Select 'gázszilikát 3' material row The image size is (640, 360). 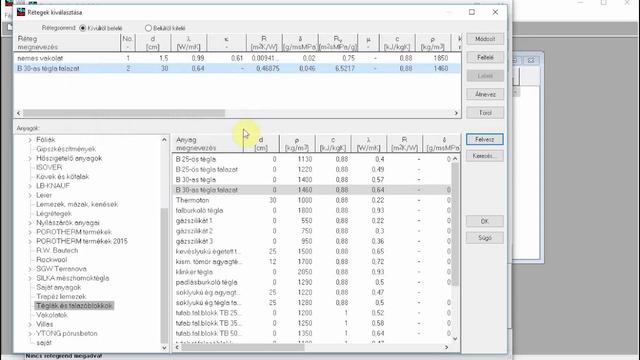coord(312,241)
